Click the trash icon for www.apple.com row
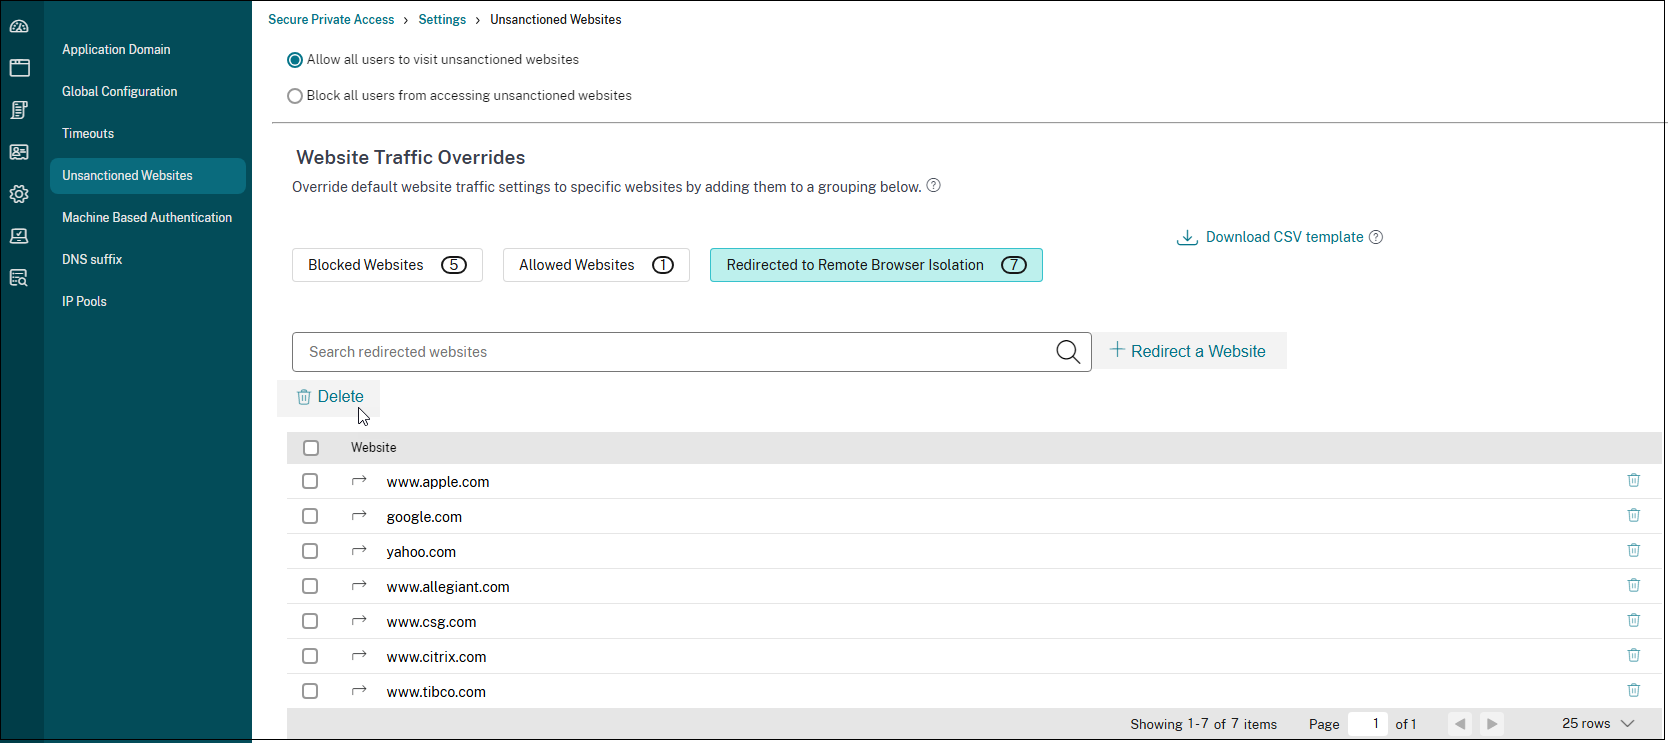Image resolution: width=1668 pixels, height=743 pixels. [x=1633, y=481]
